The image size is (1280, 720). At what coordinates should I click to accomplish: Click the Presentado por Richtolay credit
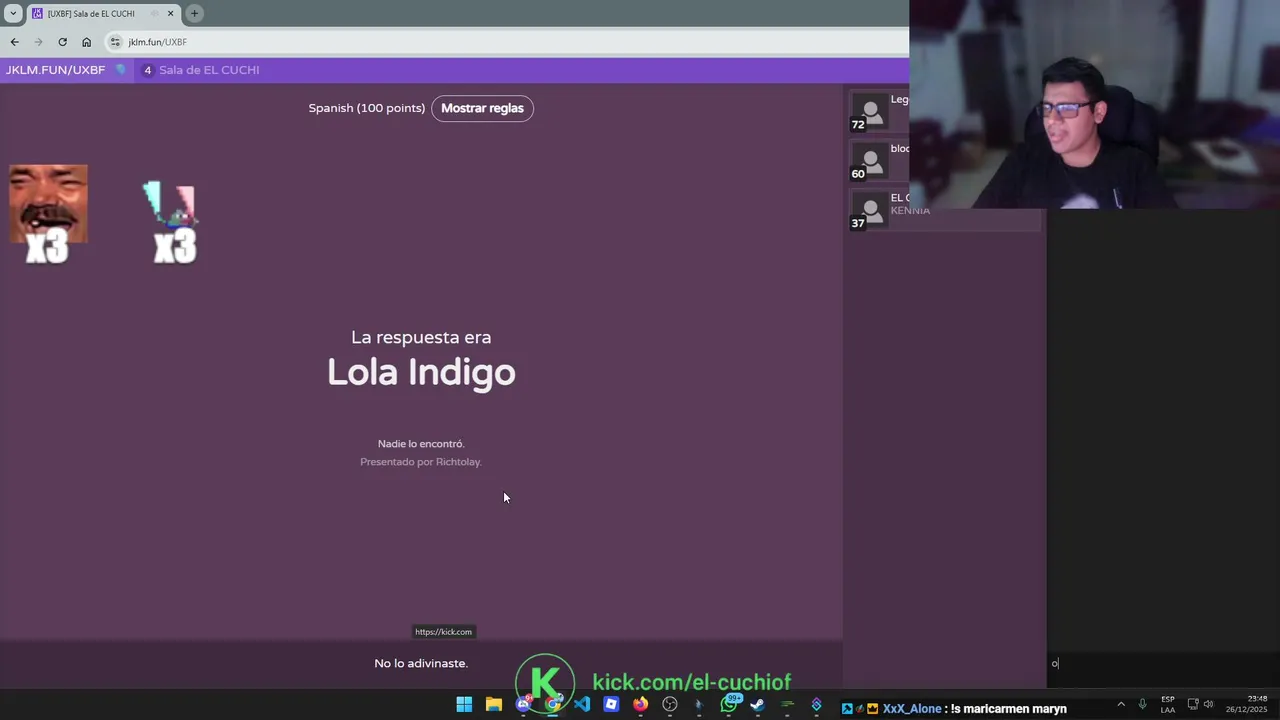(421, 462)
